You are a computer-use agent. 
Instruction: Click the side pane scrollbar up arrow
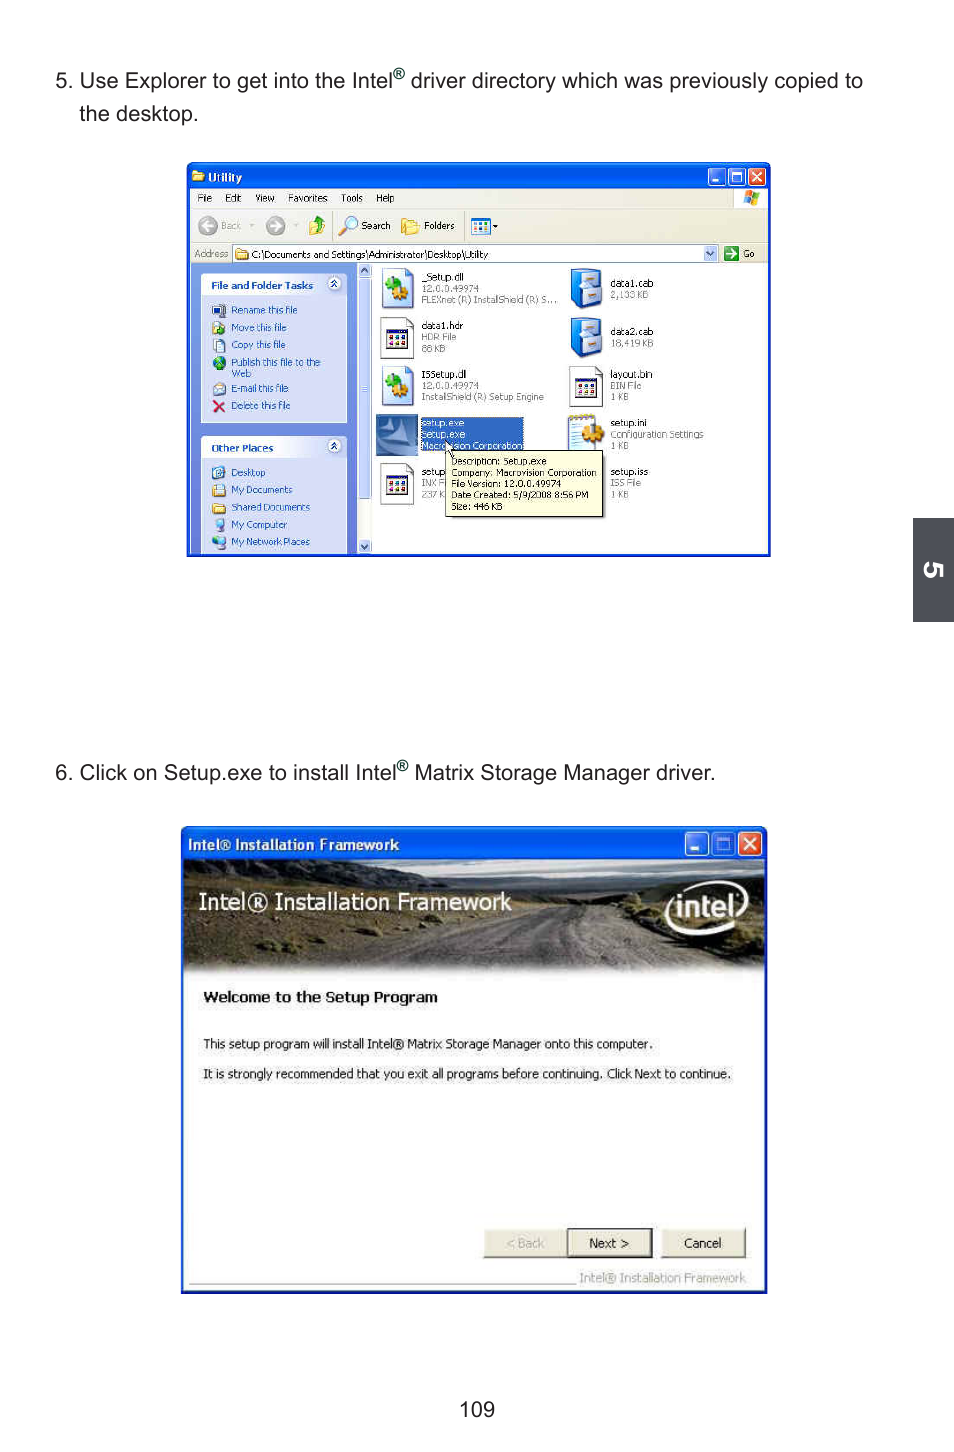[364, 271]
